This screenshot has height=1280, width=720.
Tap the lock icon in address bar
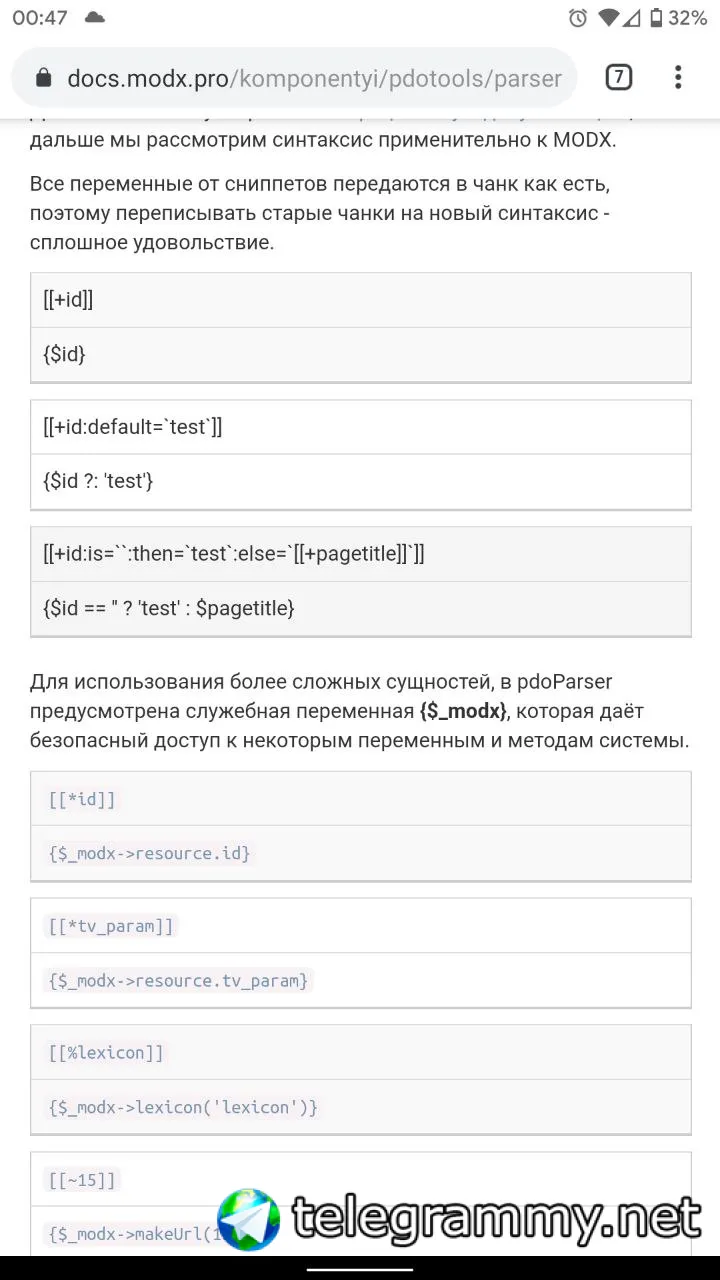coord(43,78)
